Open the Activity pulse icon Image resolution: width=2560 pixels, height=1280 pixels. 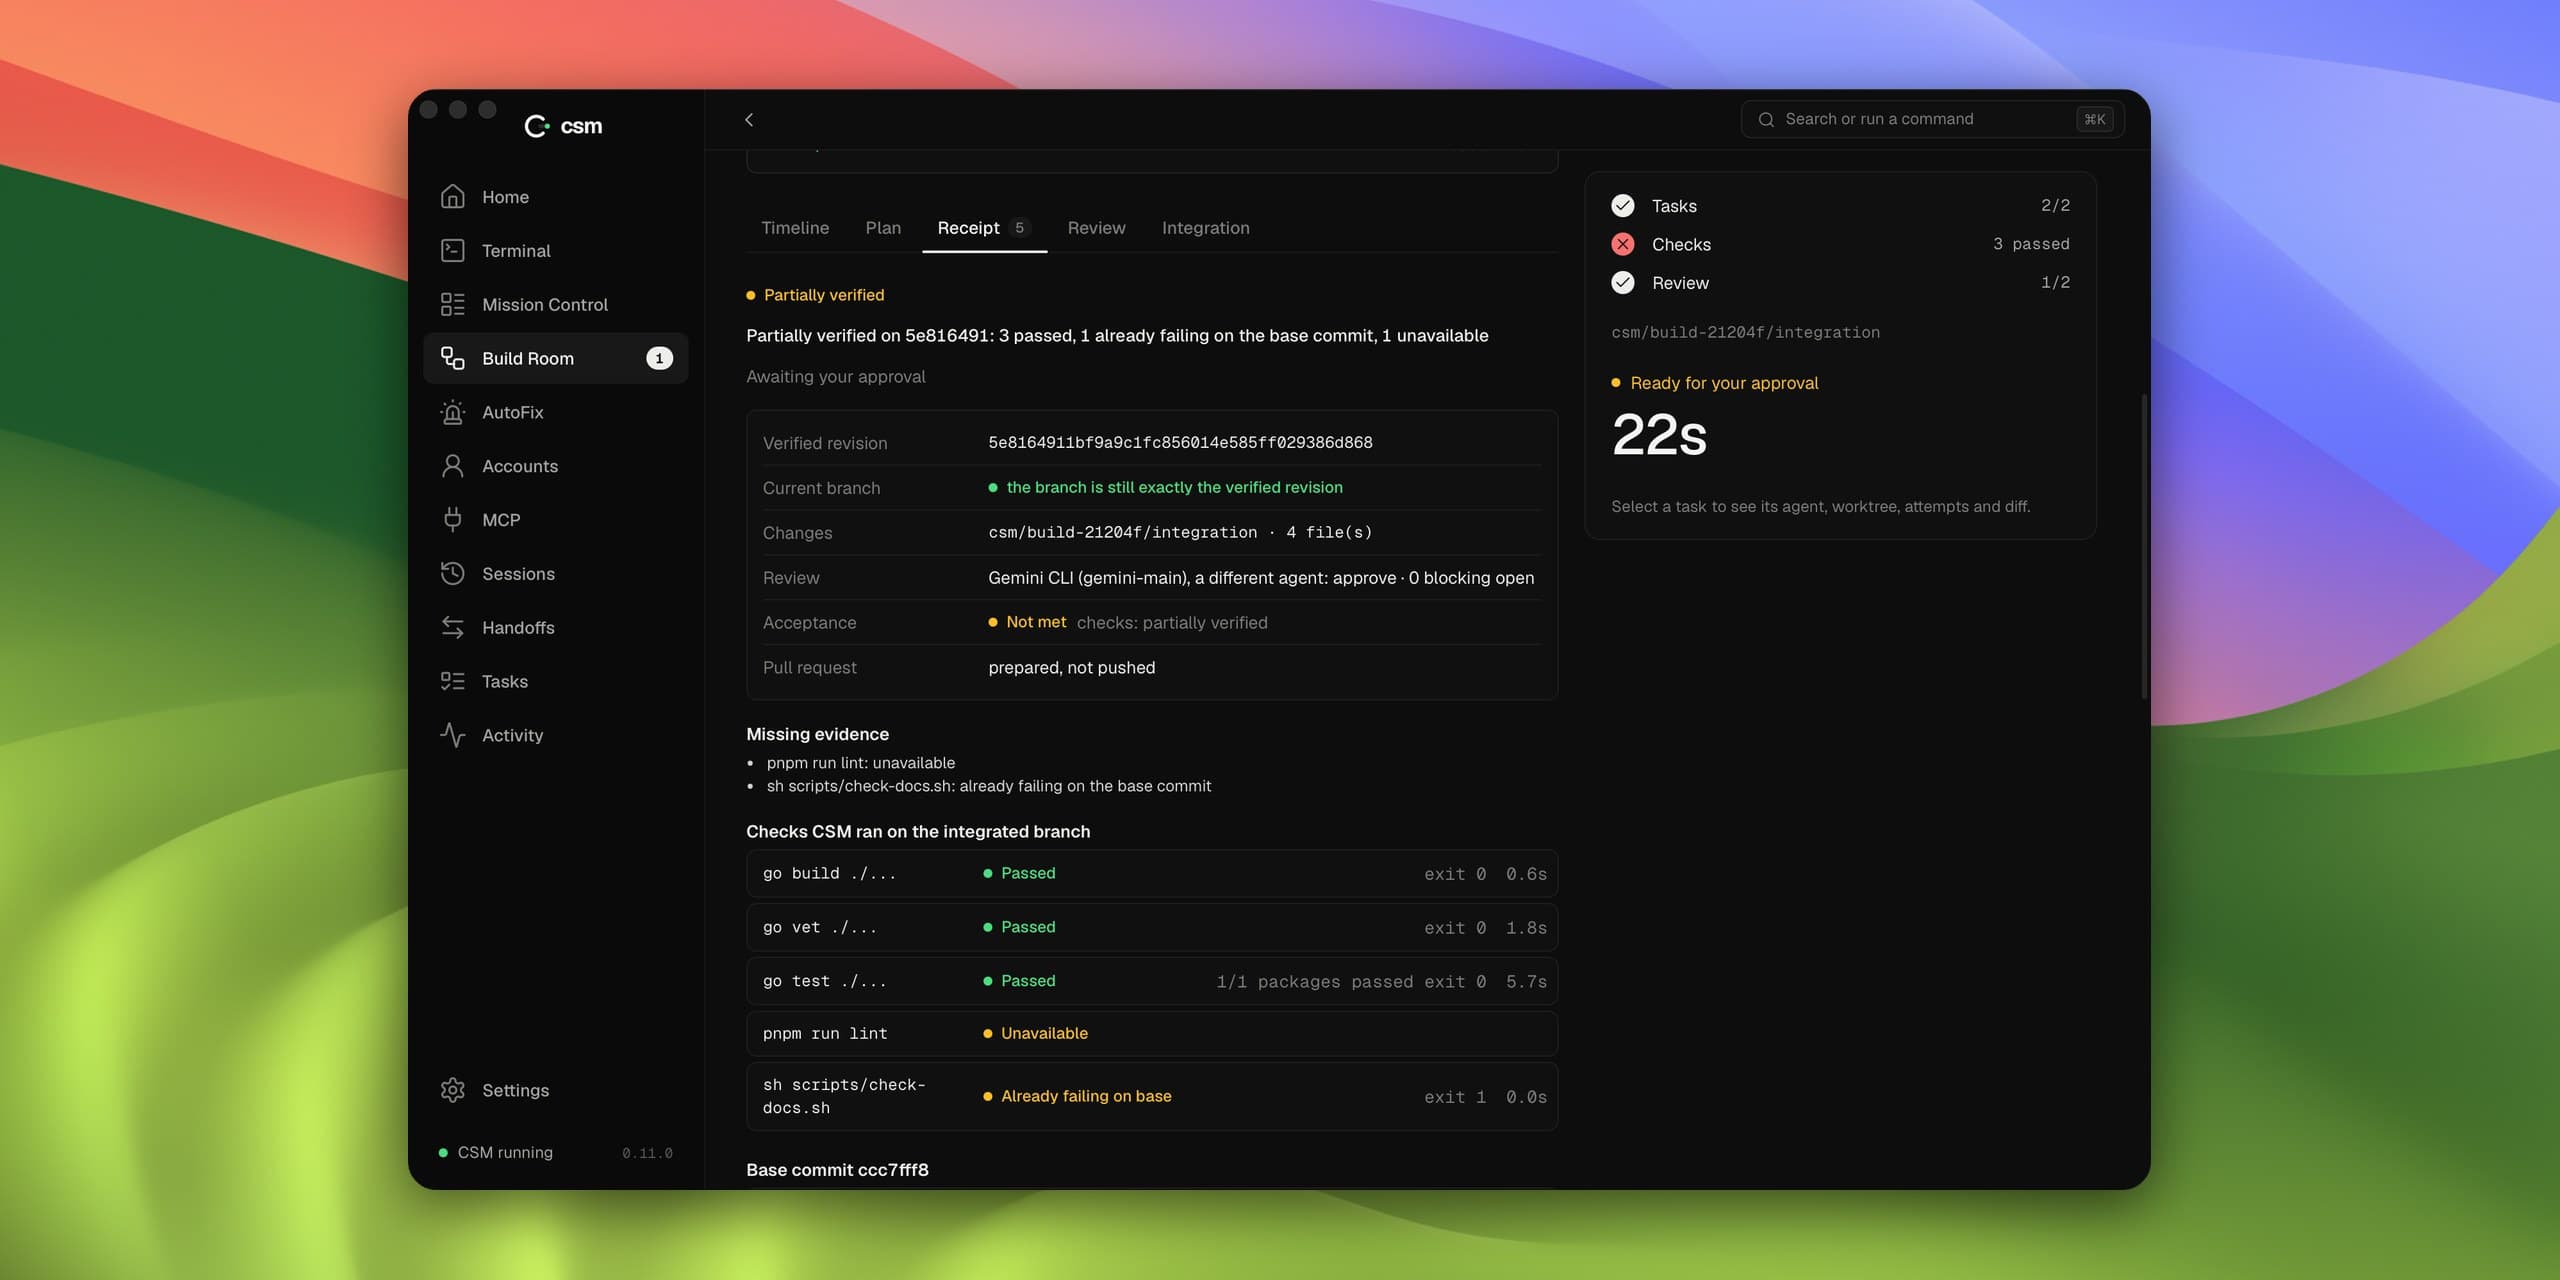[x=453, y=735]
